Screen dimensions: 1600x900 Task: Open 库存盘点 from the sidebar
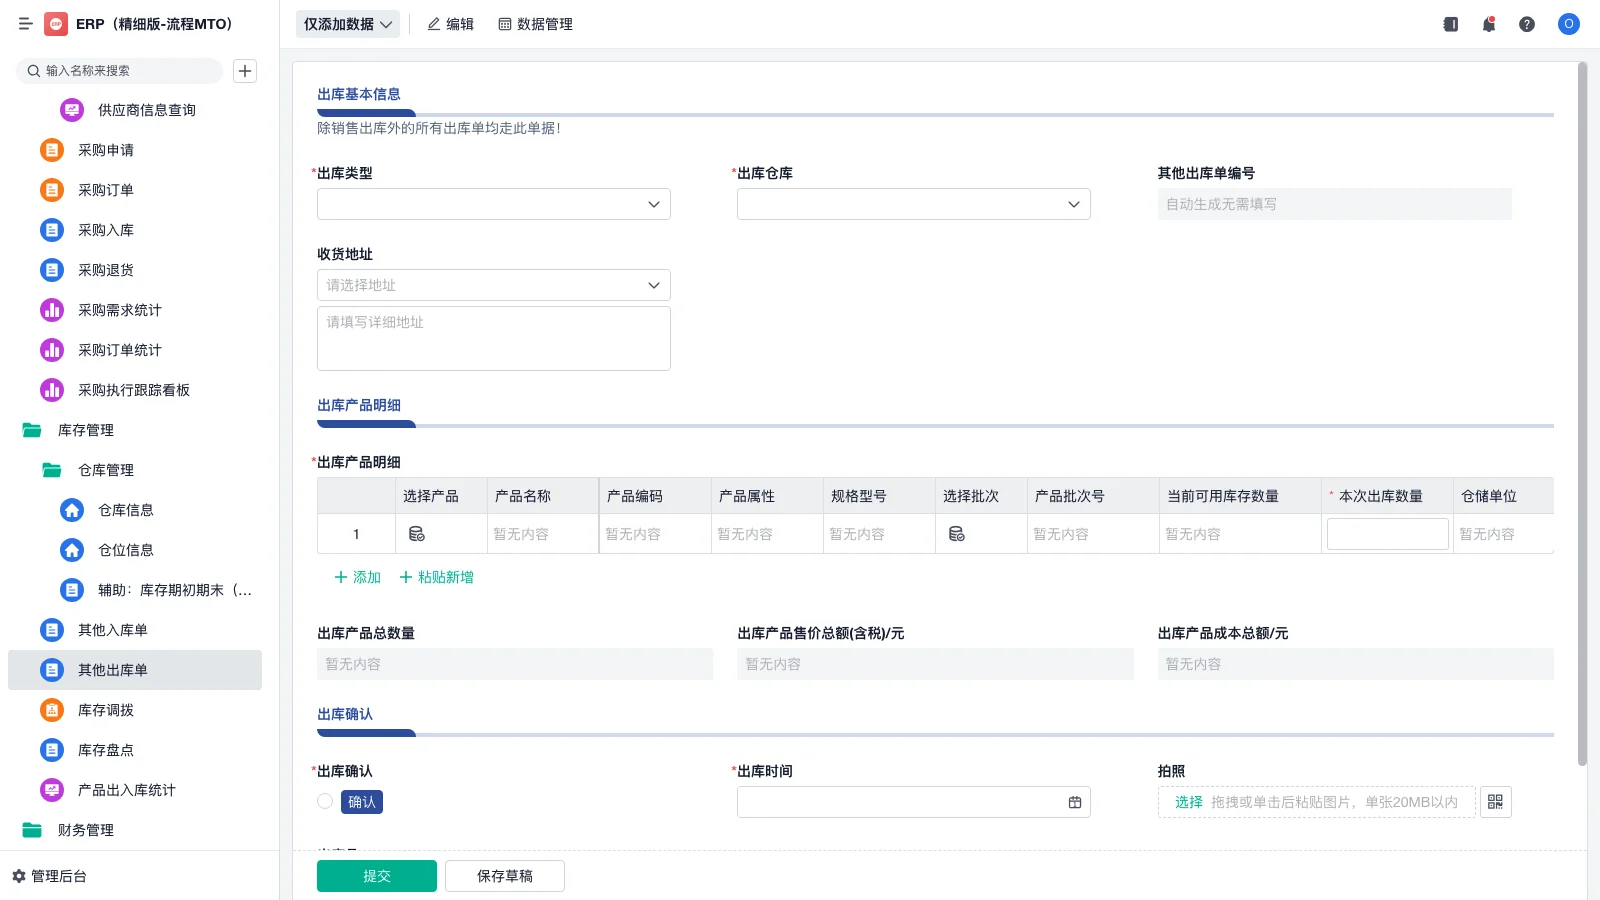(104, 750)
